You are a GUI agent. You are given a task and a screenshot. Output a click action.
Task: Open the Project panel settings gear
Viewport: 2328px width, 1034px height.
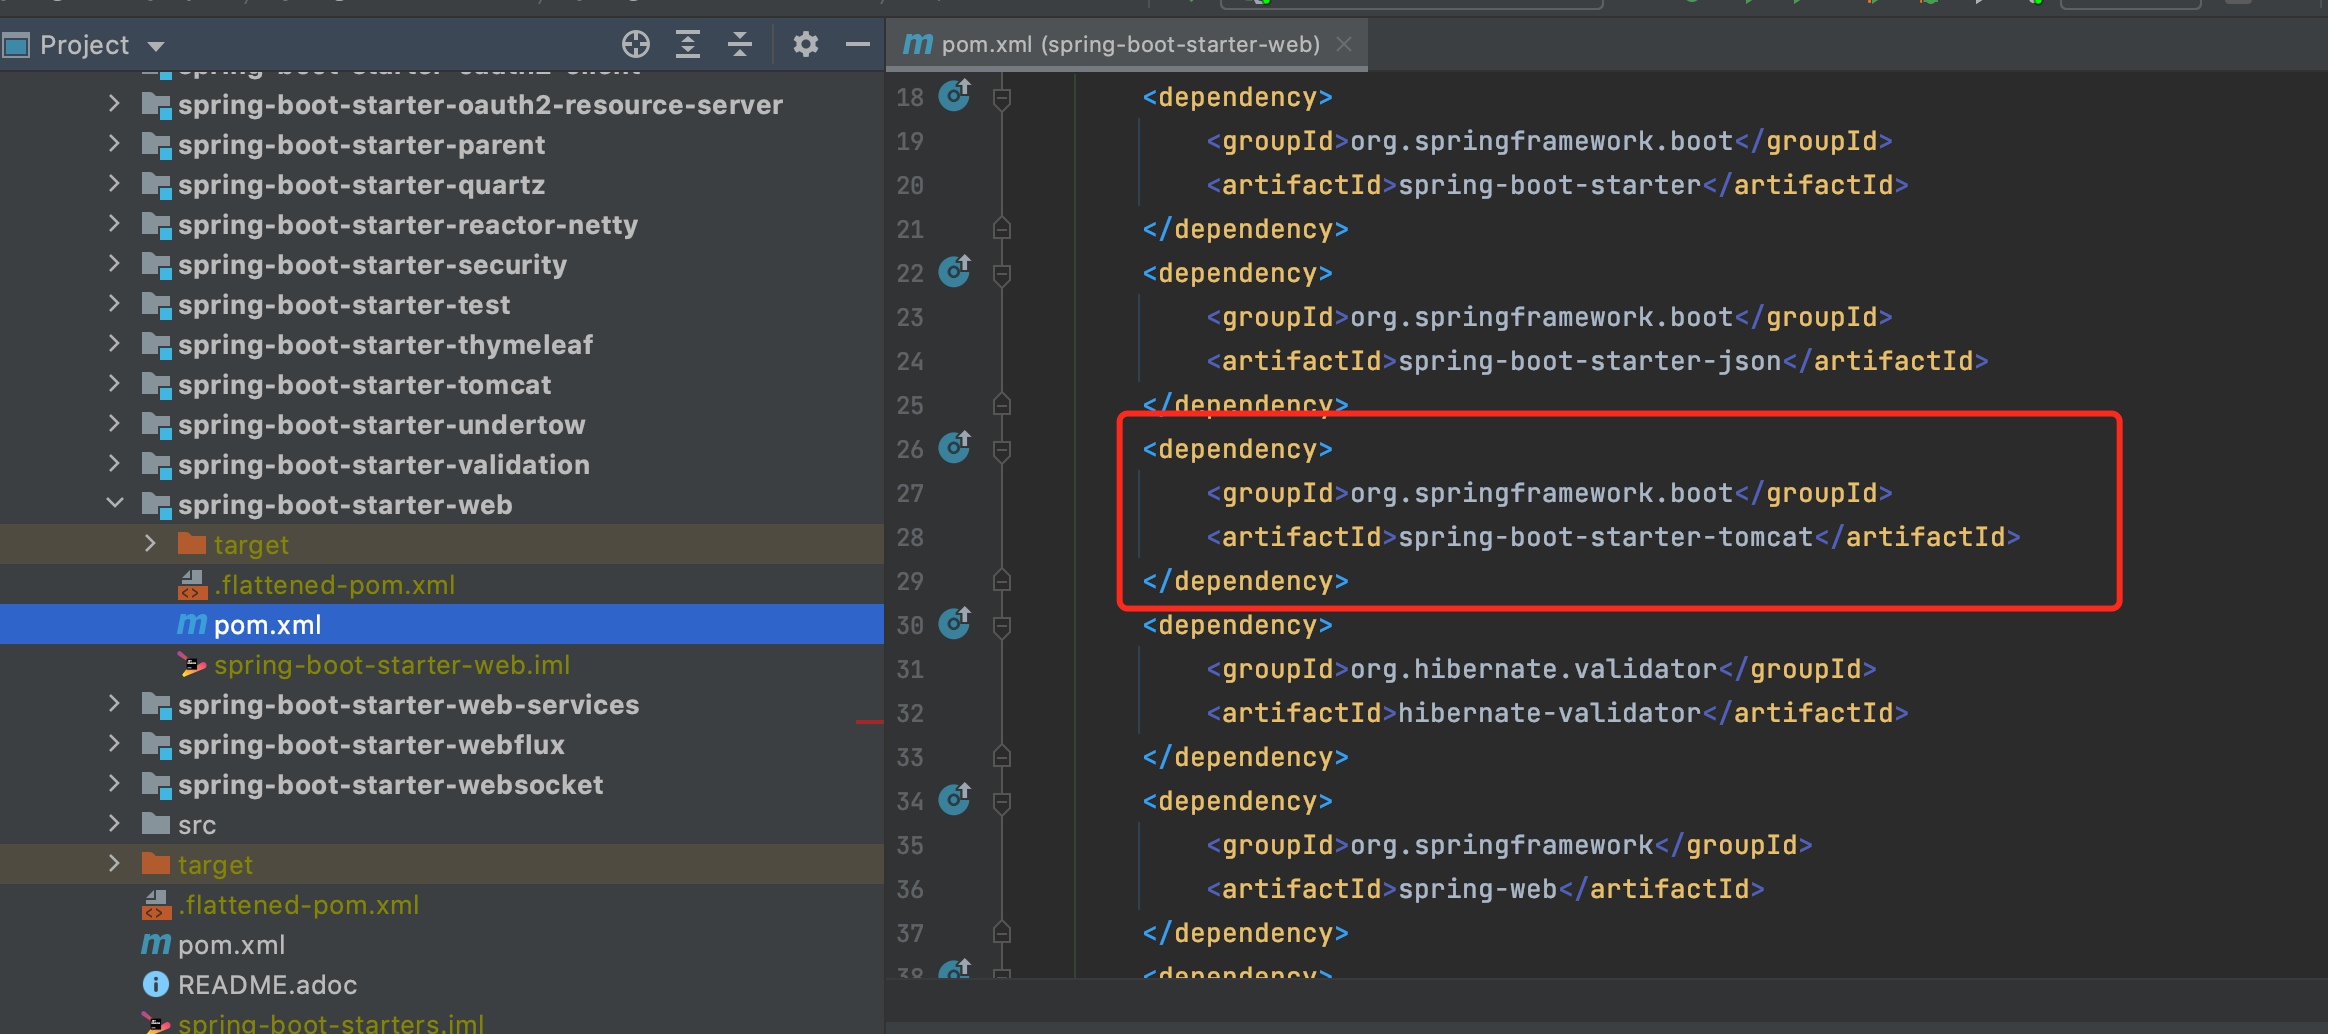[806, 44]
